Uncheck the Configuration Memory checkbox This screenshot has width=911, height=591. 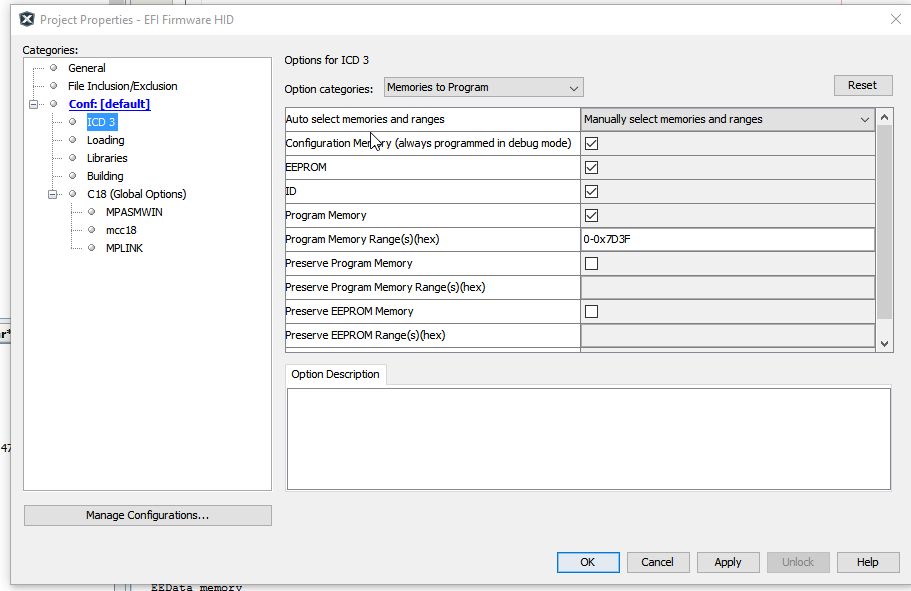point(591,144)
